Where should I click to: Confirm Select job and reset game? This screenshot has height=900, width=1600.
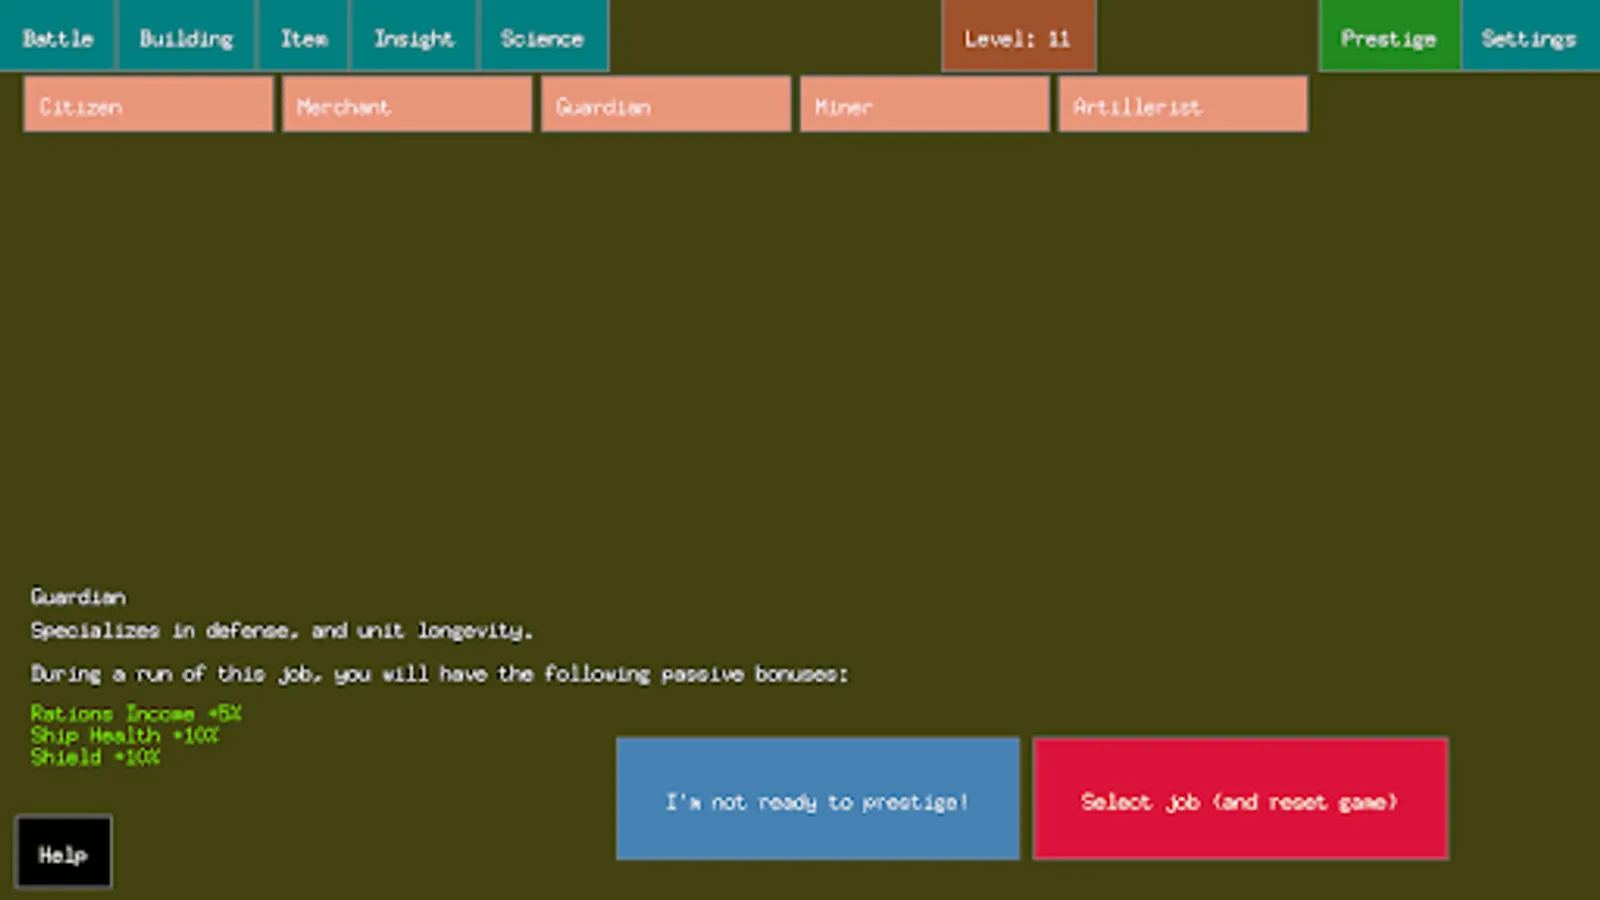(1241, 799)
